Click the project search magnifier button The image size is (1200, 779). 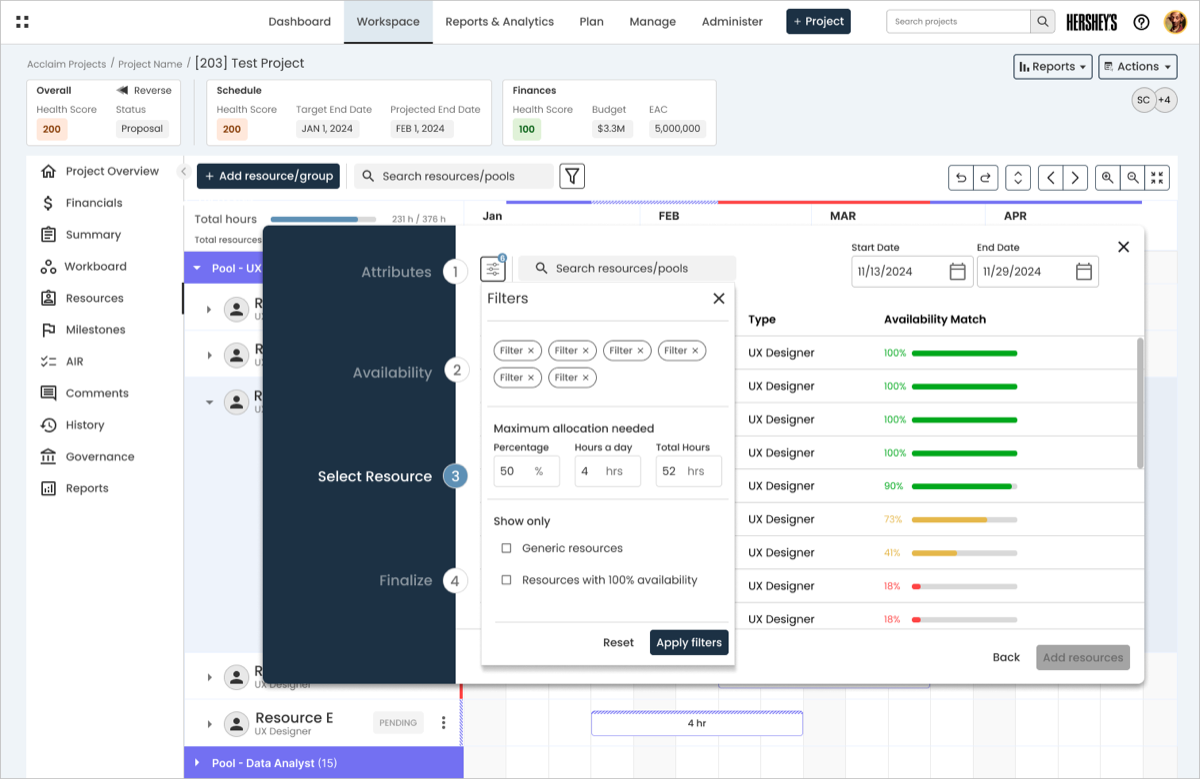(x=1043, y=21)
